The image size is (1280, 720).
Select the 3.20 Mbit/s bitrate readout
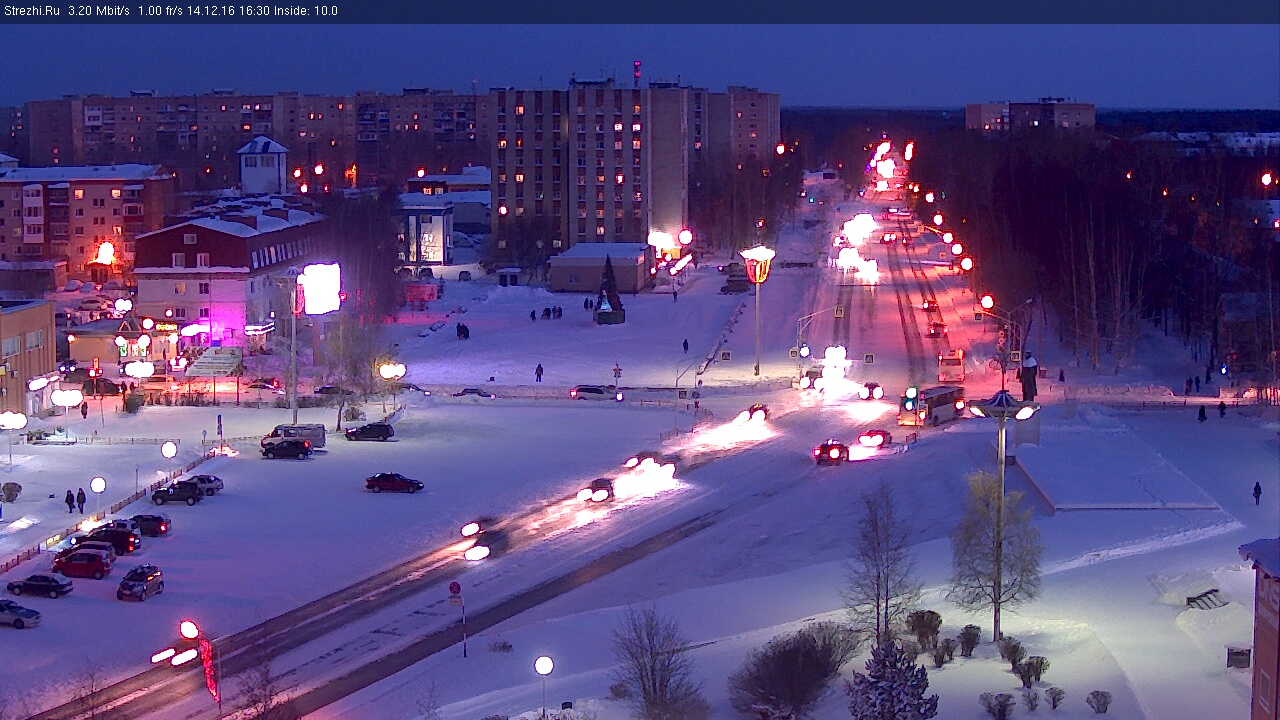(x=99, y=11)
